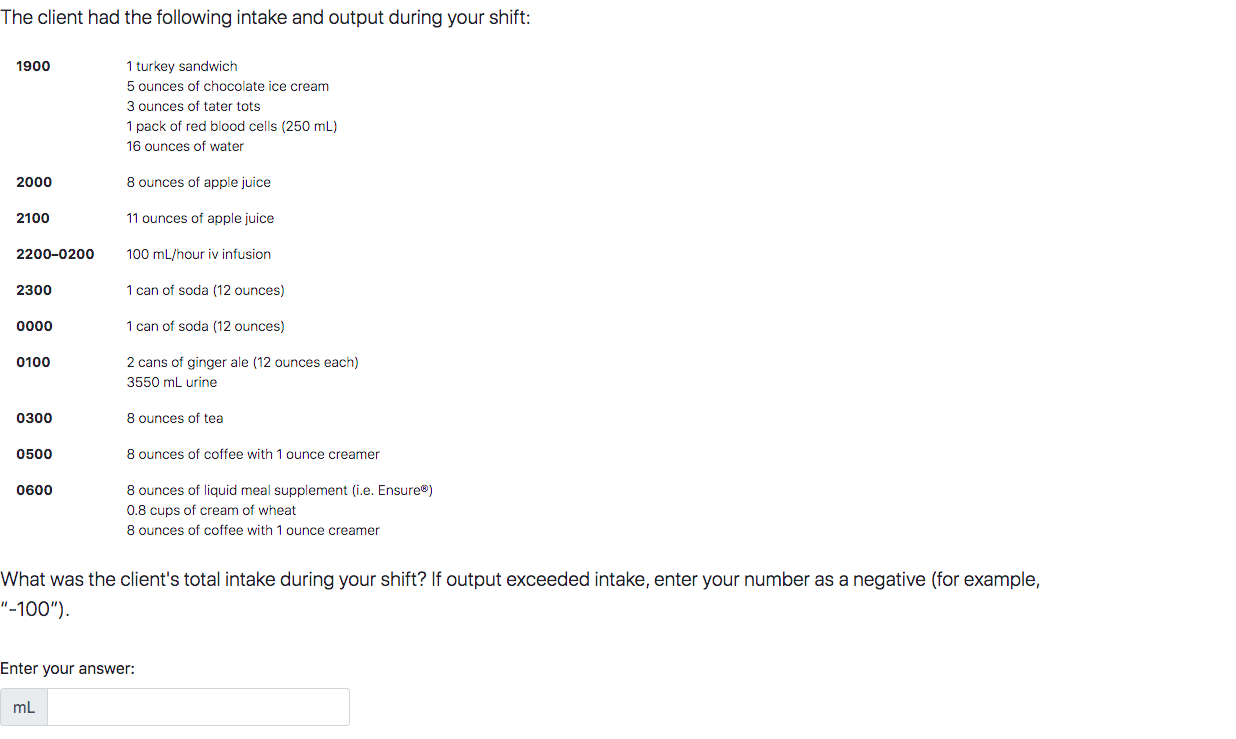Image resolution: width=1236 pixels, height=739 pixels.
Task: Select the 2000 time marker
Action: coord(33,182)
